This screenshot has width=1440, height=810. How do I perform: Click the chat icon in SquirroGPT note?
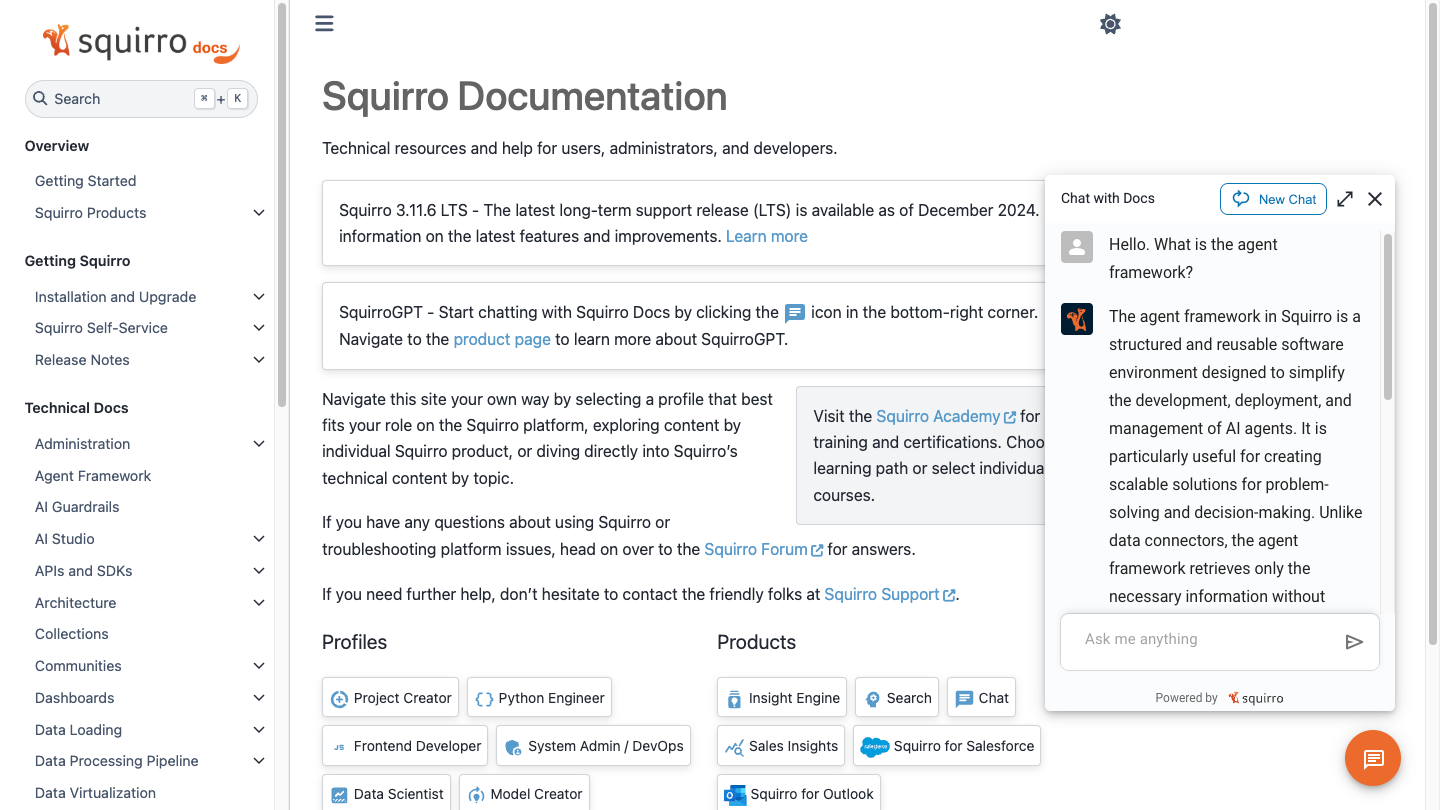pos(795,313)
